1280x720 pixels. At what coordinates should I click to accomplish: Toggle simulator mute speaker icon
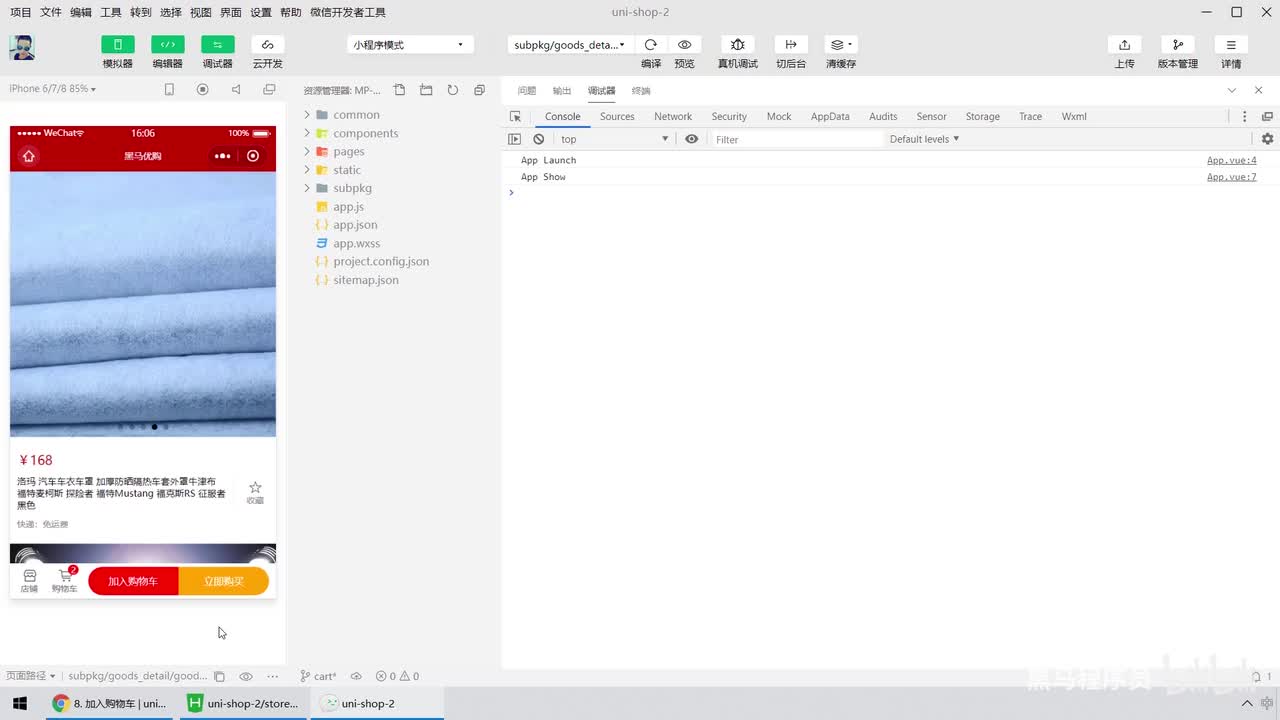coord(236,89)
